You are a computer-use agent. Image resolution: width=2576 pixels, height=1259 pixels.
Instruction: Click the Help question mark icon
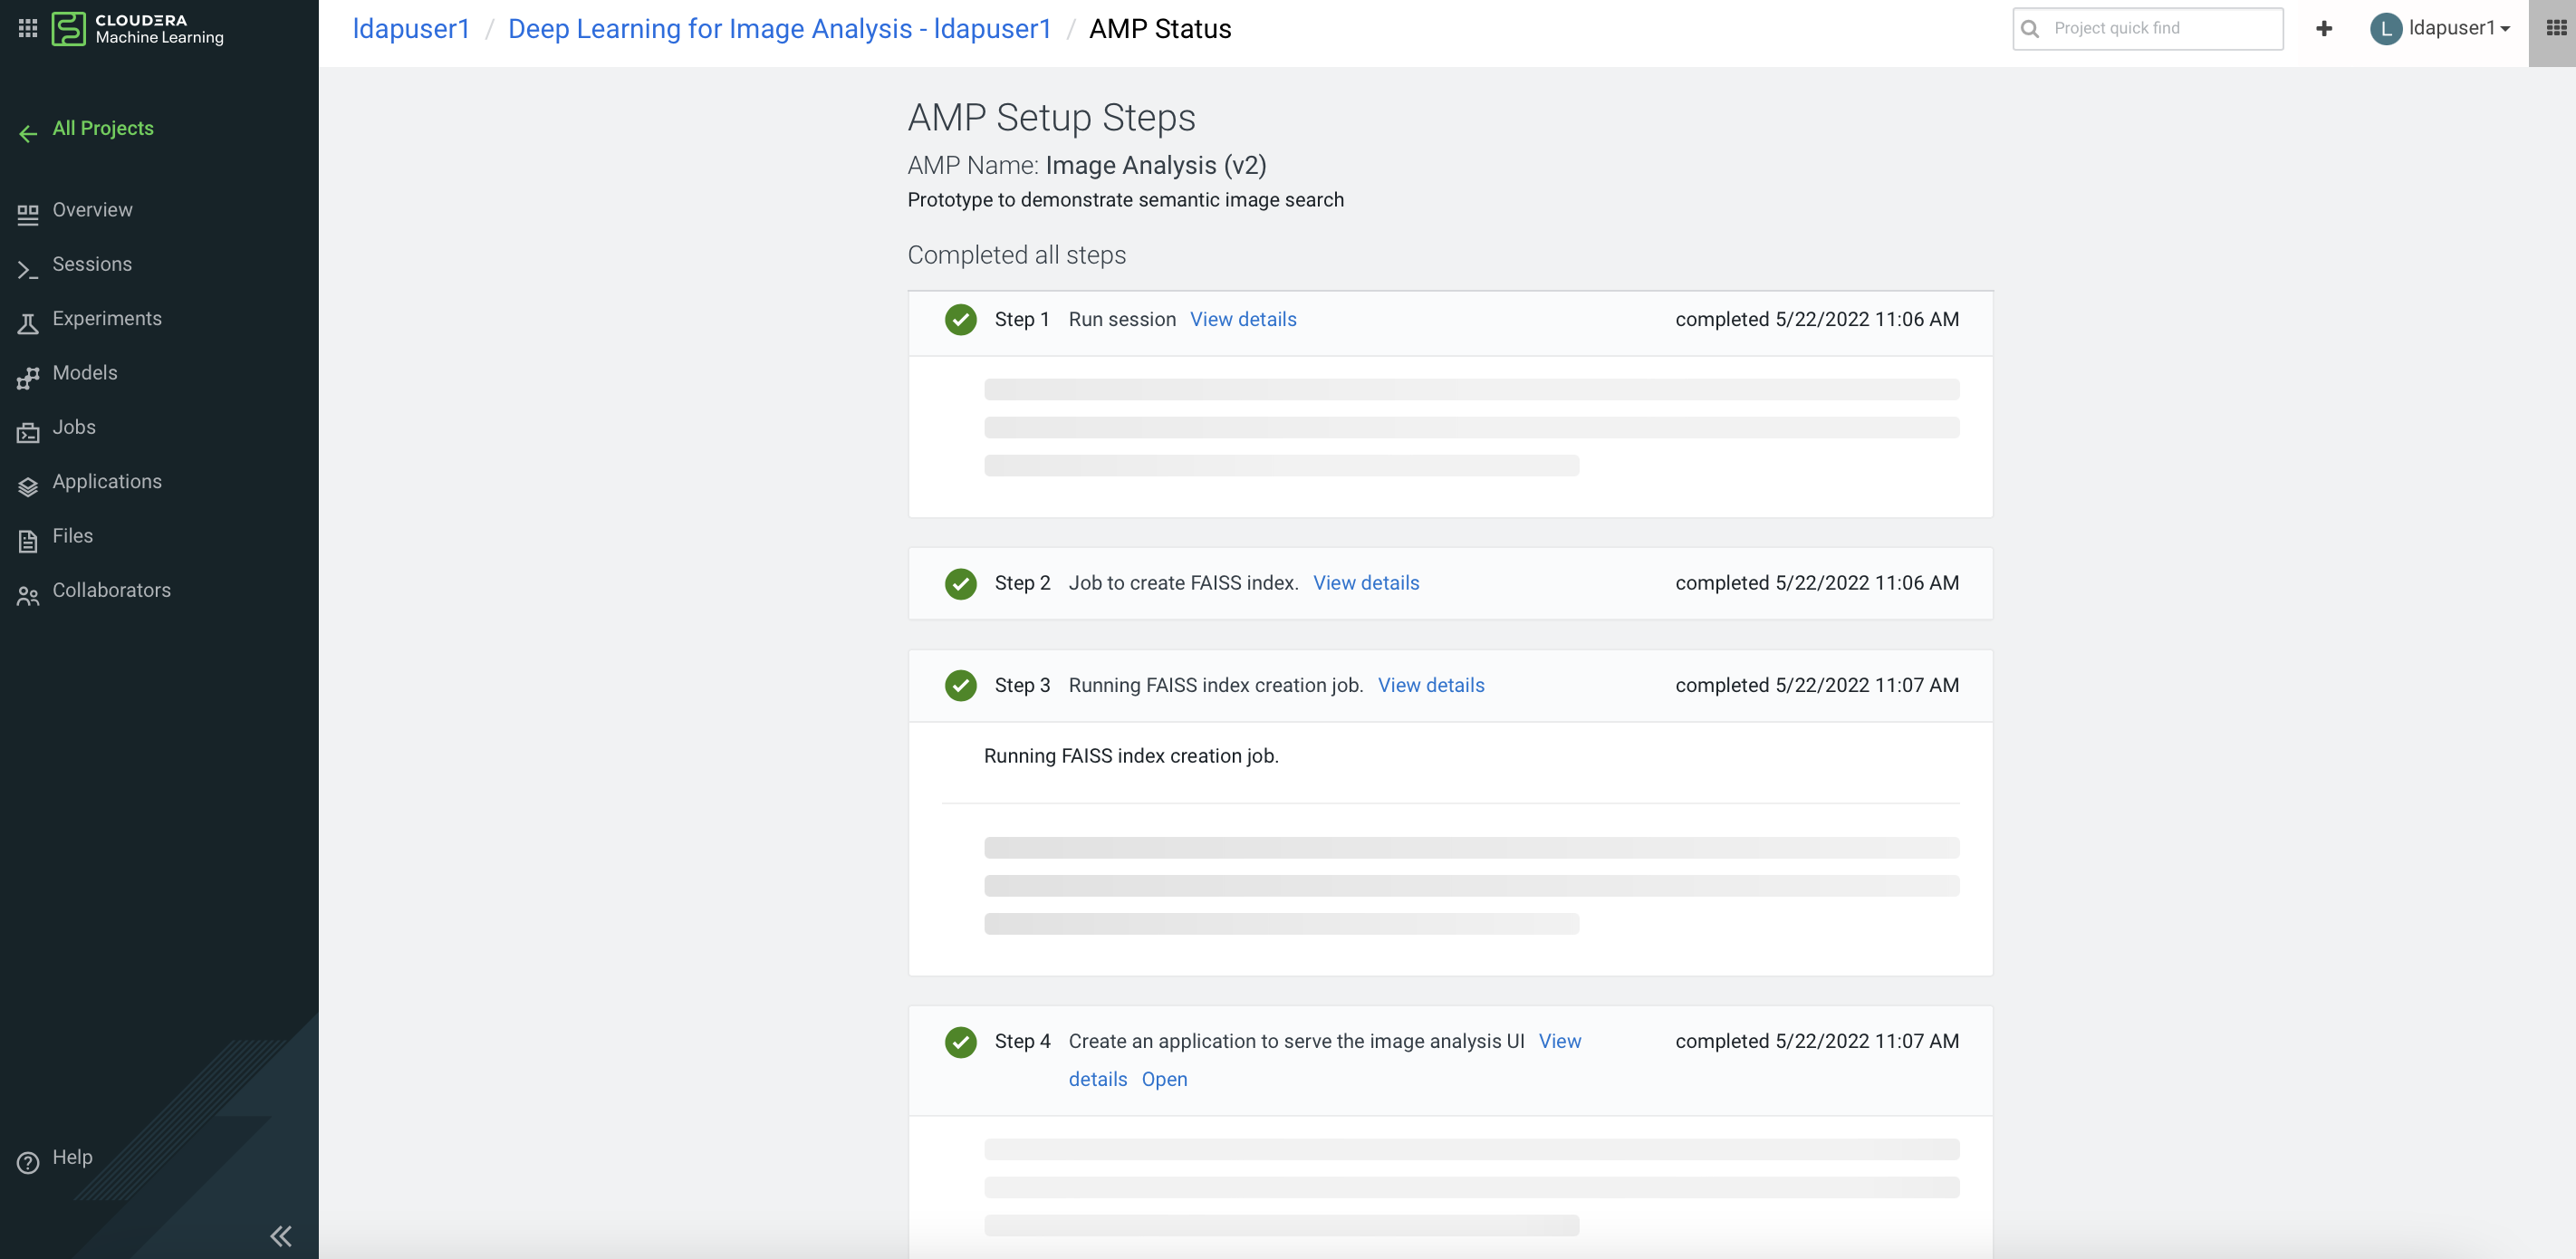pyautogui.click(x=27, y=1161)
